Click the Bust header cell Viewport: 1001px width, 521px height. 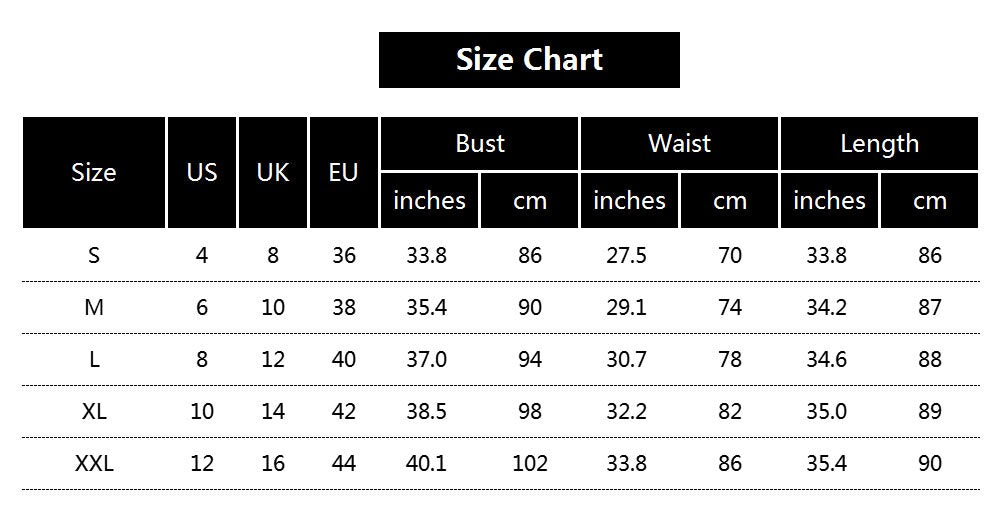coord(479,144)
